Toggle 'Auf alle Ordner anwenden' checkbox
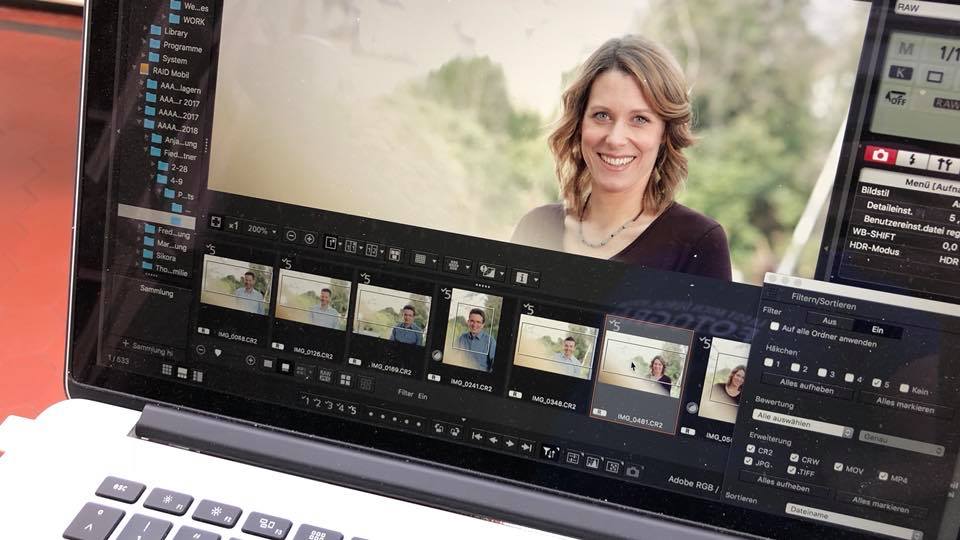The image size is (960, 540). (x=774, y=327)
